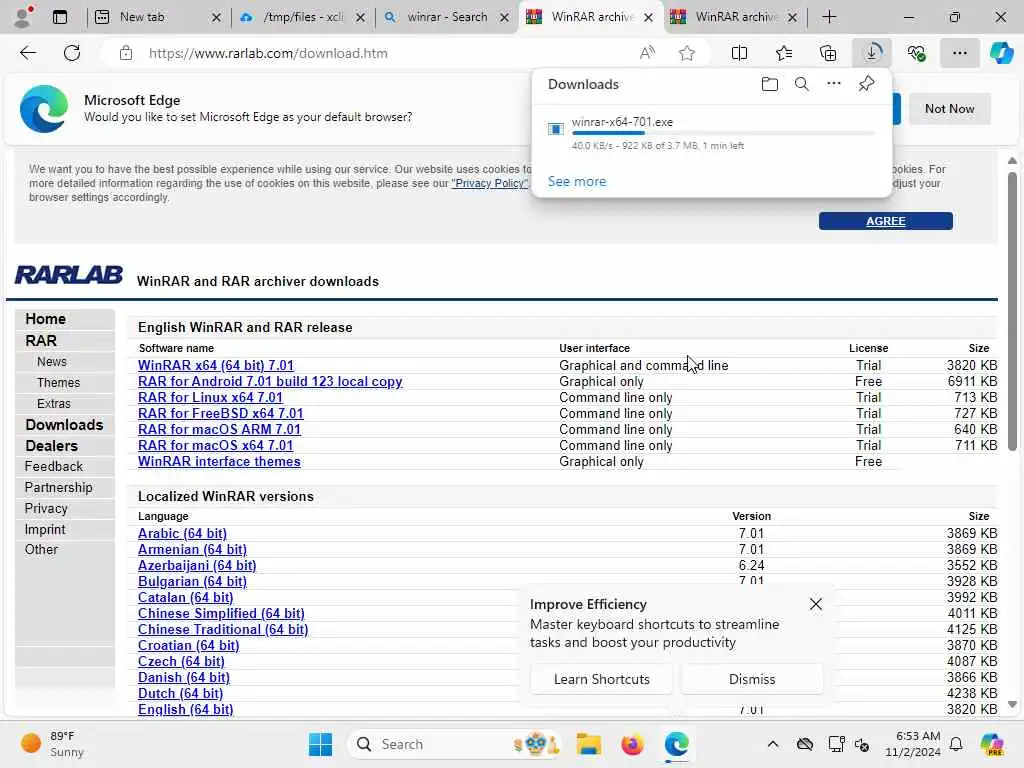
Task: Open the browser profile icon
Action: point(23,17)
